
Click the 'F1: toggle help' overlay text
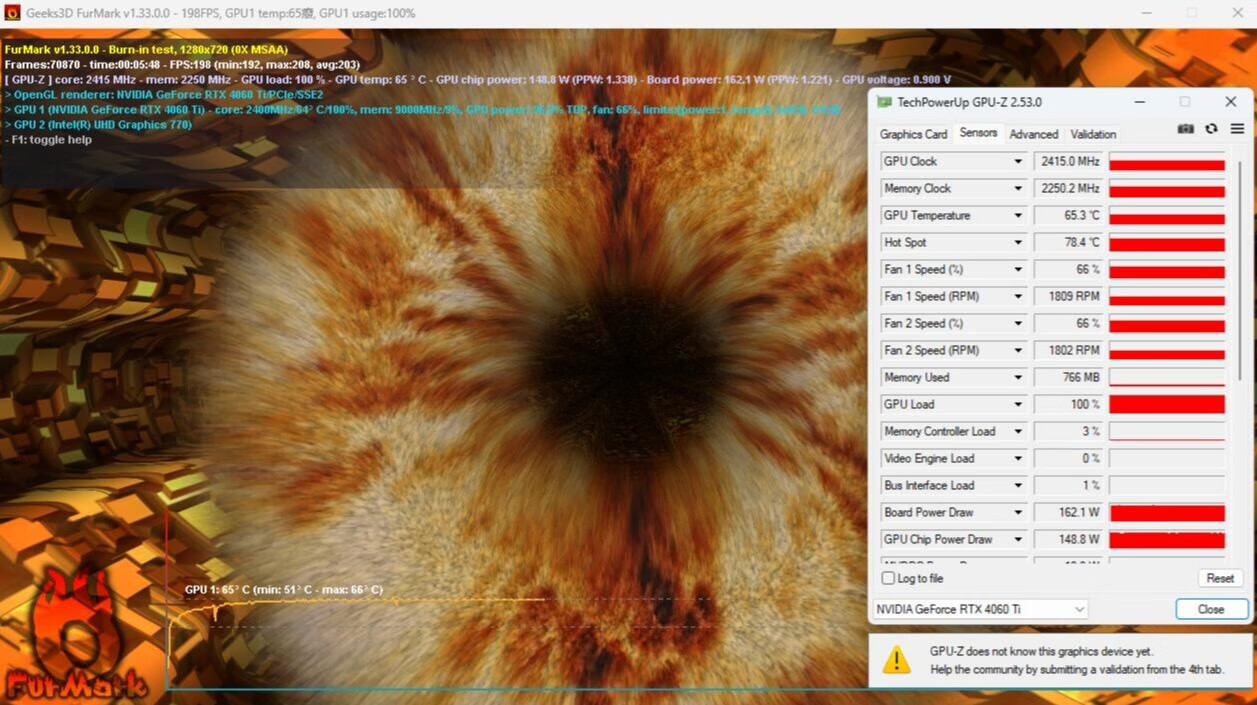tap(48, 140)
